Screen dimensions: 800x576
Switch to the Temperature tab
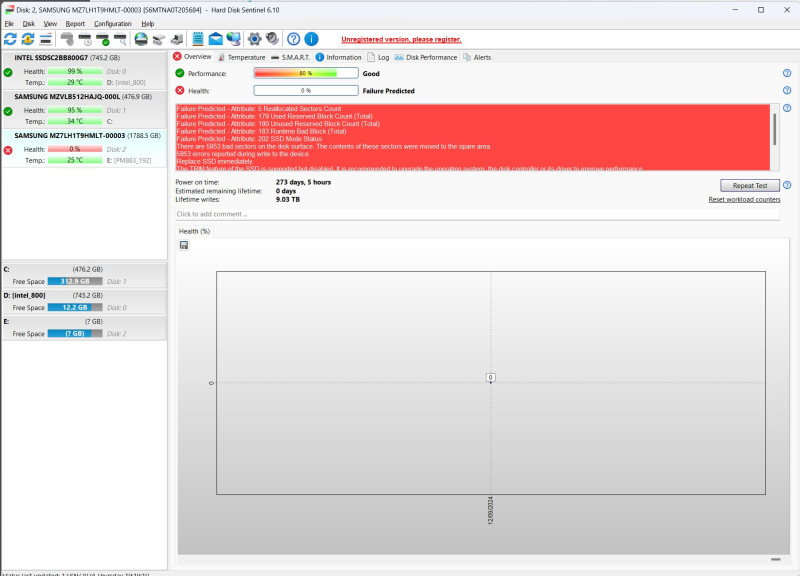click(241, 57)
